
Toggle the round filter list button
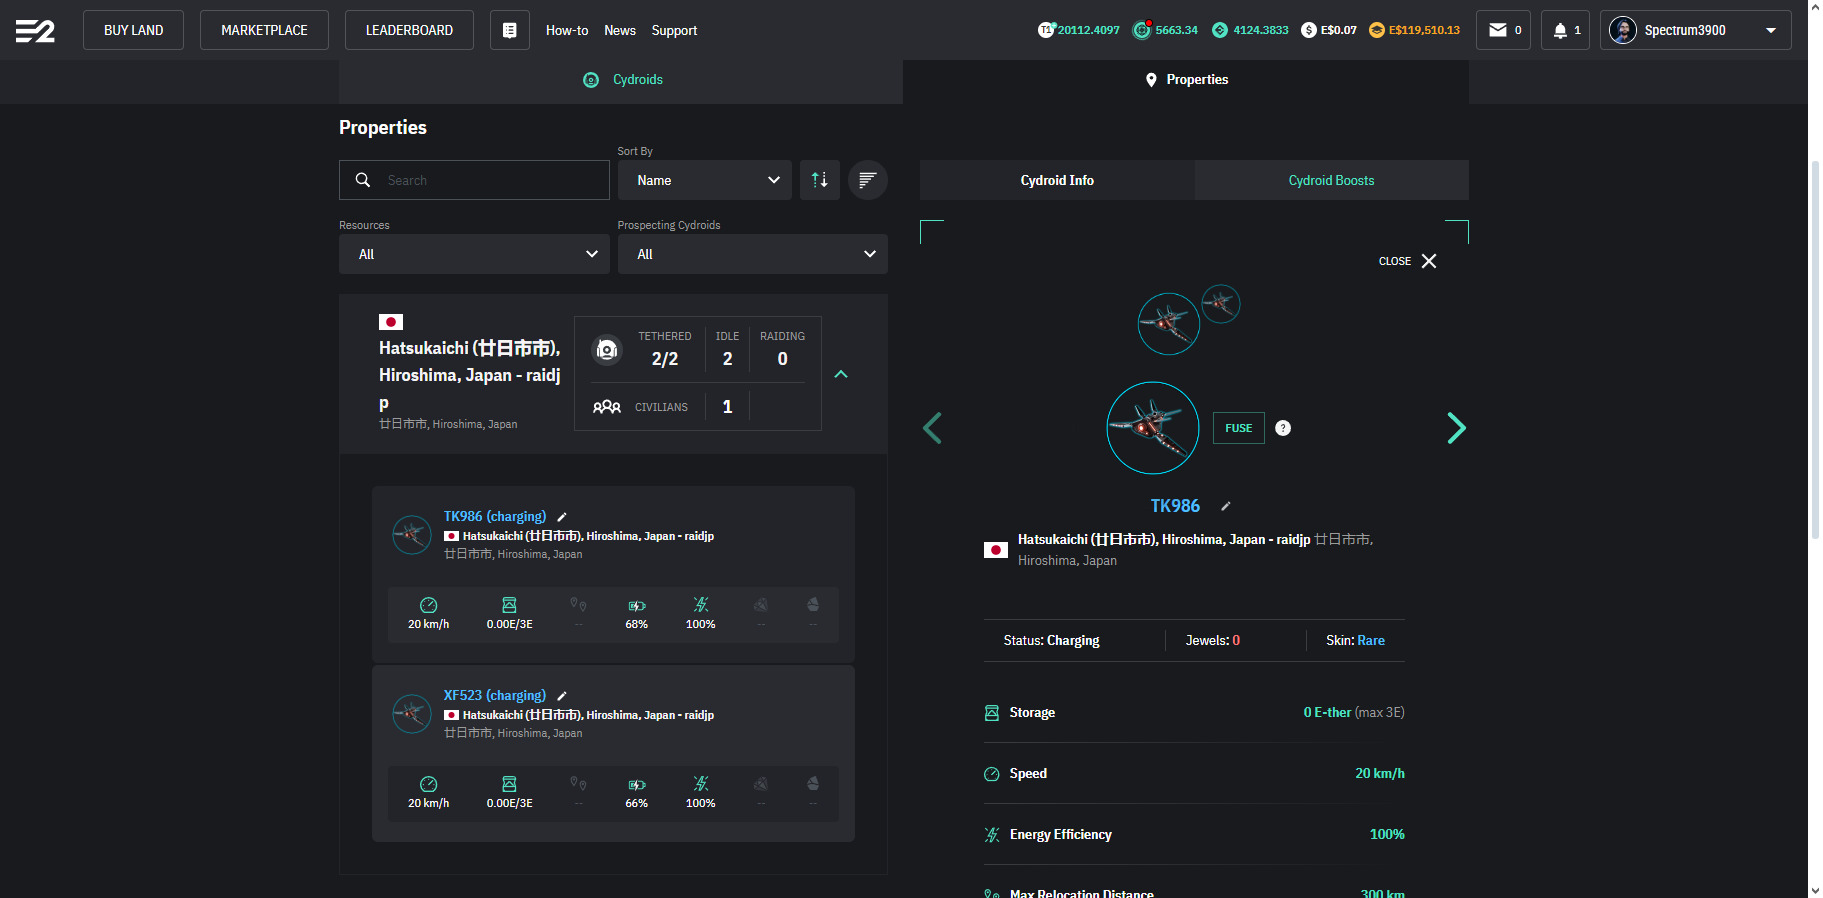point(867,180)
